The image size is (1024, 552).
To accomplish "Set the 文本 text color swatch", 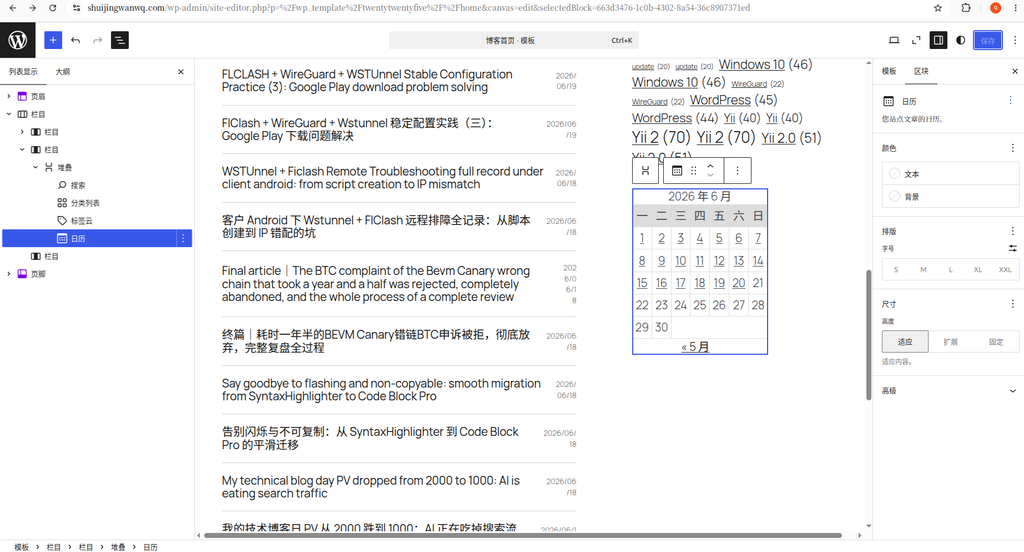I will pyautogui.click(x=950, y=174).
